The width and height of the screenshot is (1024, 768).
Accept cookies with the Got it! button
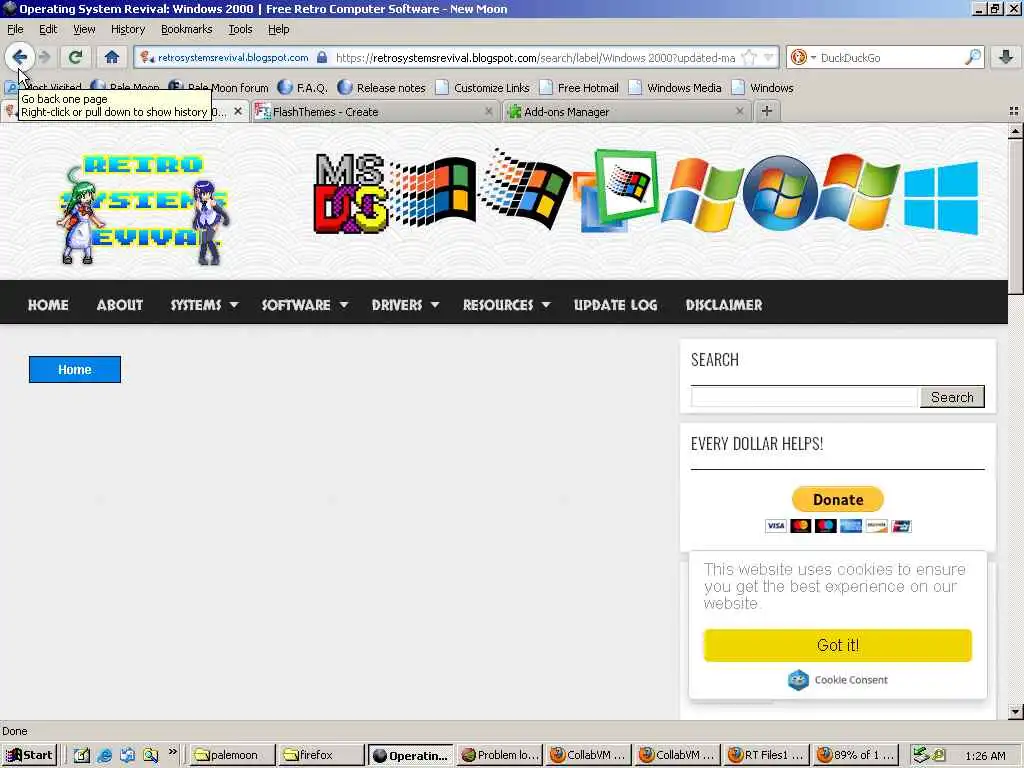838,645
